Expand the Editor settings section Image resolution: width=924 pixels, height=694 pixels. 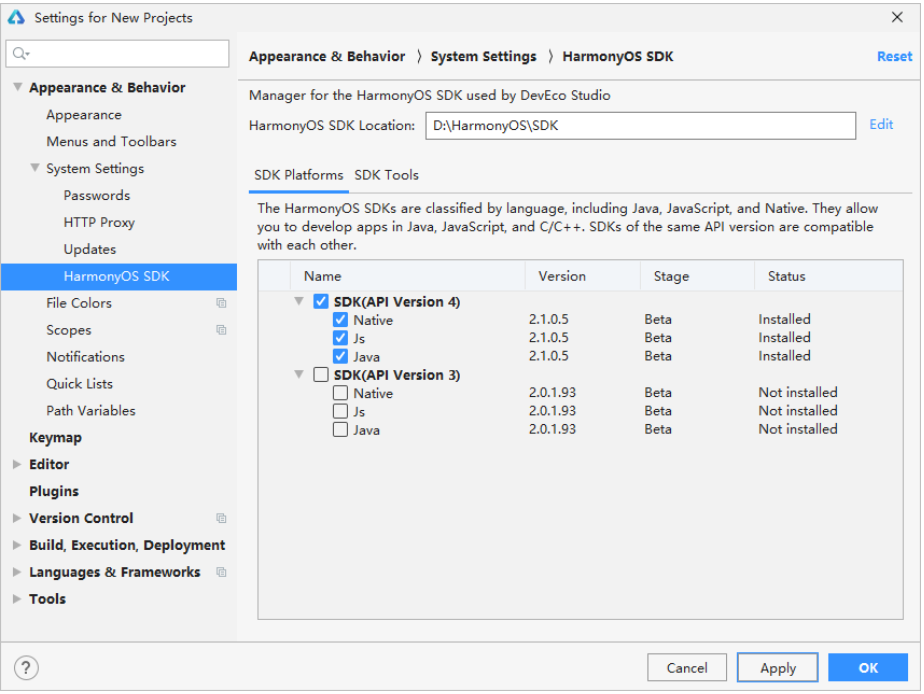(16, 464)
